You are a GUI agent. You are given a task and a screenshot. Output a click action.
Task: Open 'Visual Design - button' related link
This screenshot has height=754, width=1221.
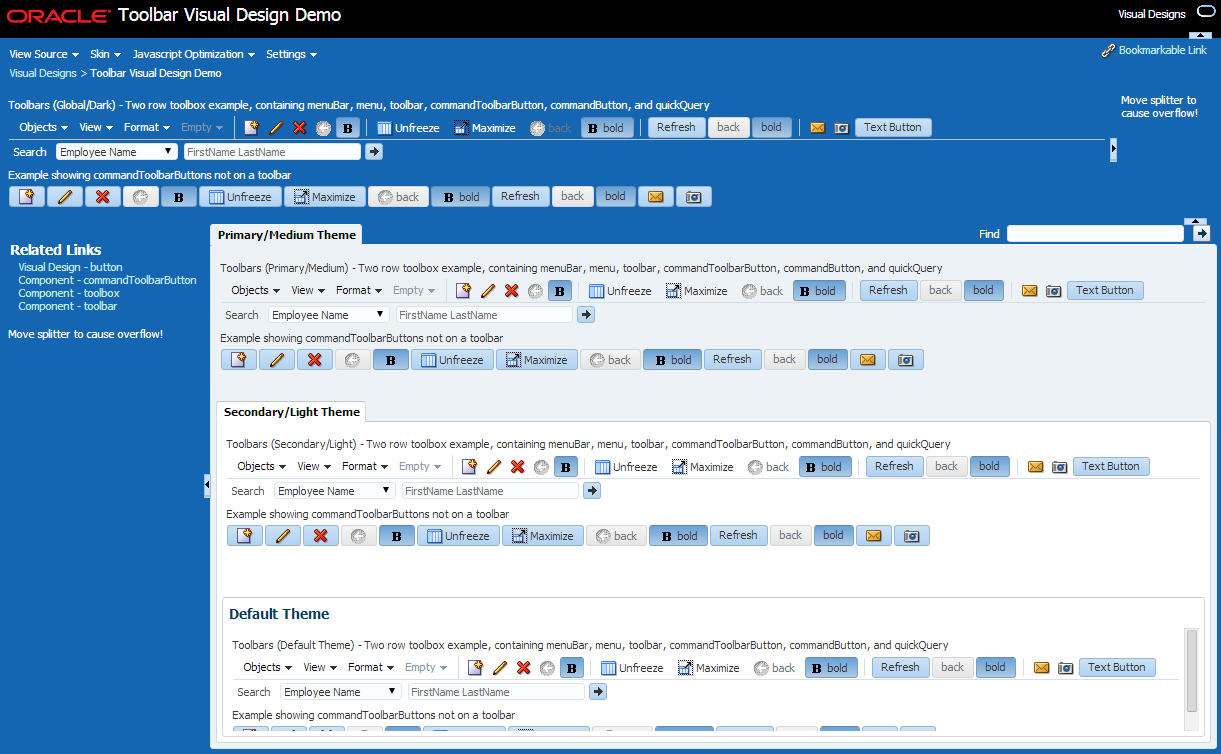70,268
